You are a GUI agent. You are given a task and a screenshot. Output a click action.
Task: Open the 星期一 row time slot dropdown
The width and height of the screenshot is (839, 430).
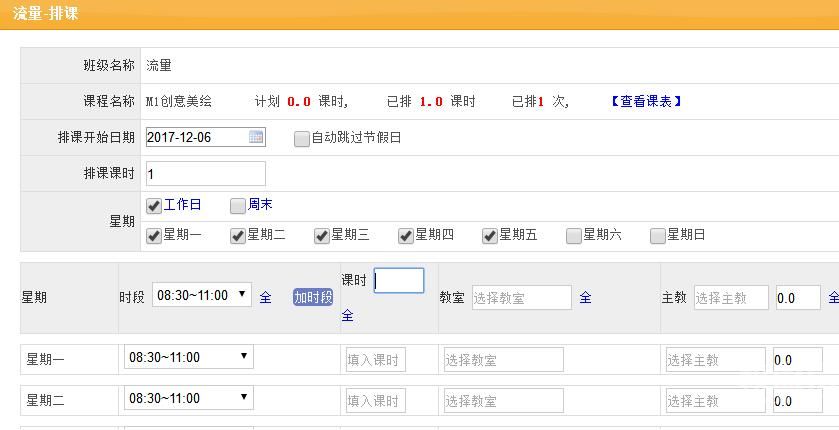tap(189, 357)
